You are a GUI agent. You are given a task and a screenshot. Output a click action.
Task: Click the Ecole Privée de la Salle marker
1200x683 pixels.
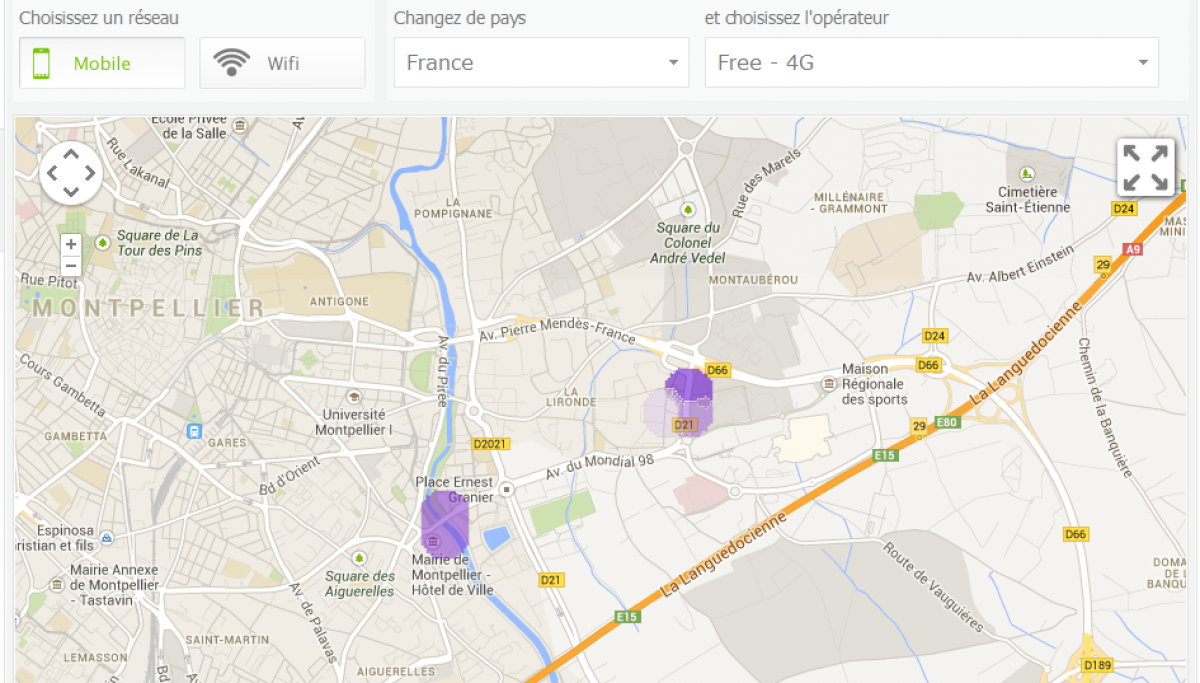(241, 125)
